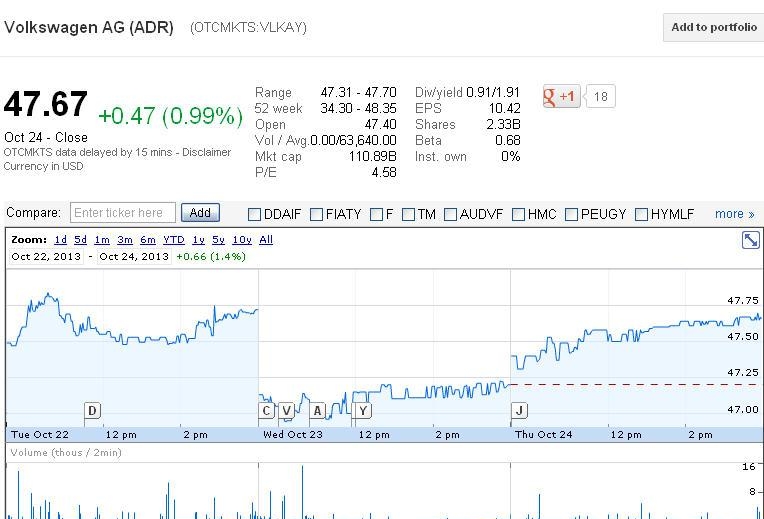This screenshot has width=764, height=519.
Task: Click the Tue Oct 22 date label
Action: 40,435
